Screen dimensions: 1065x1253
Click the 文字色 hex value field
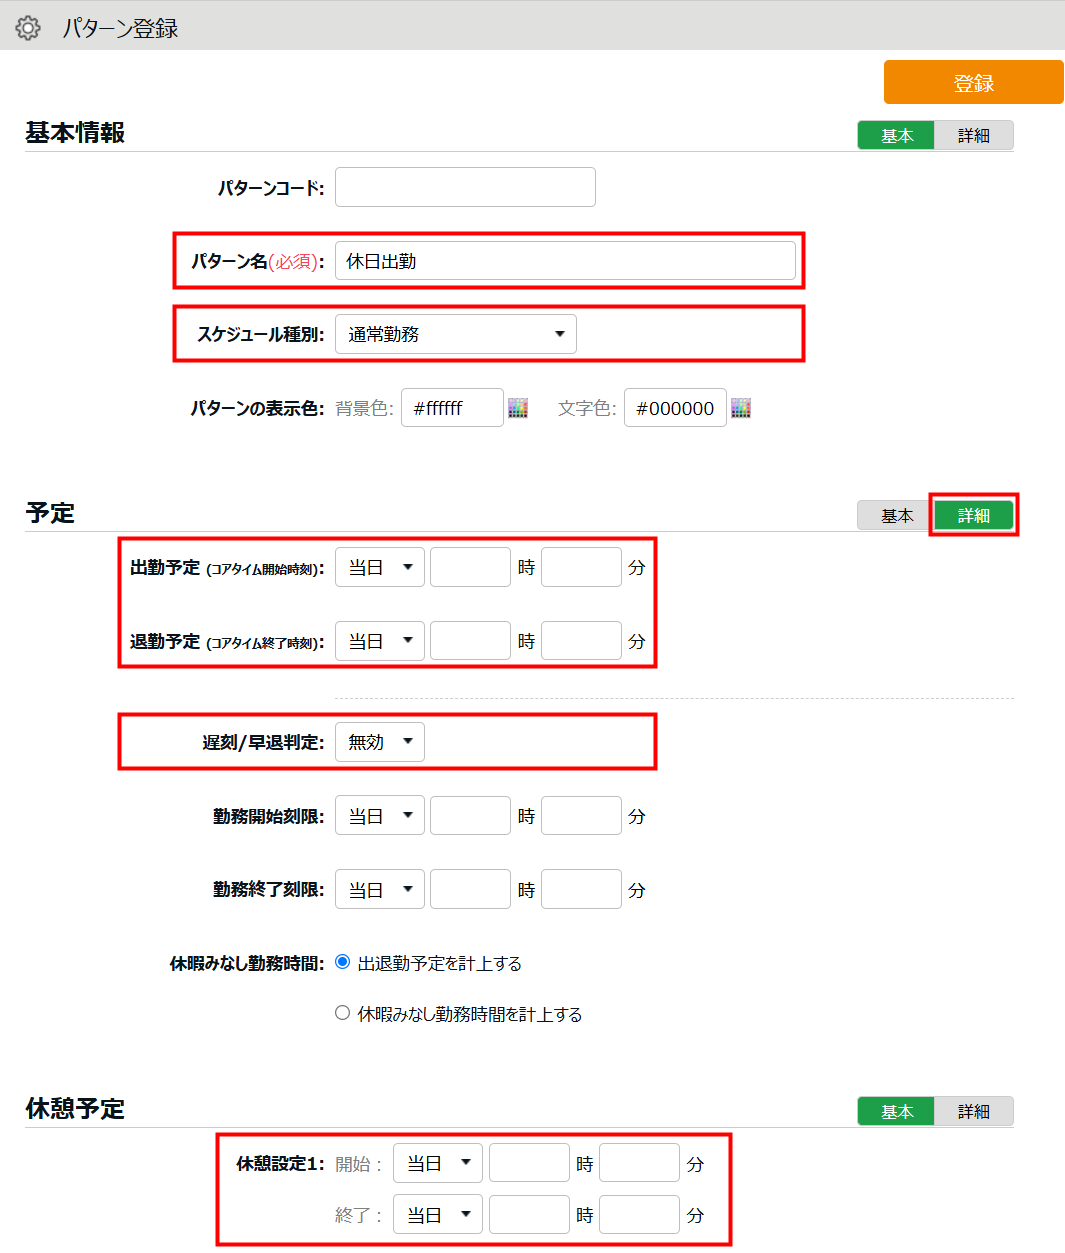(675, 408)
